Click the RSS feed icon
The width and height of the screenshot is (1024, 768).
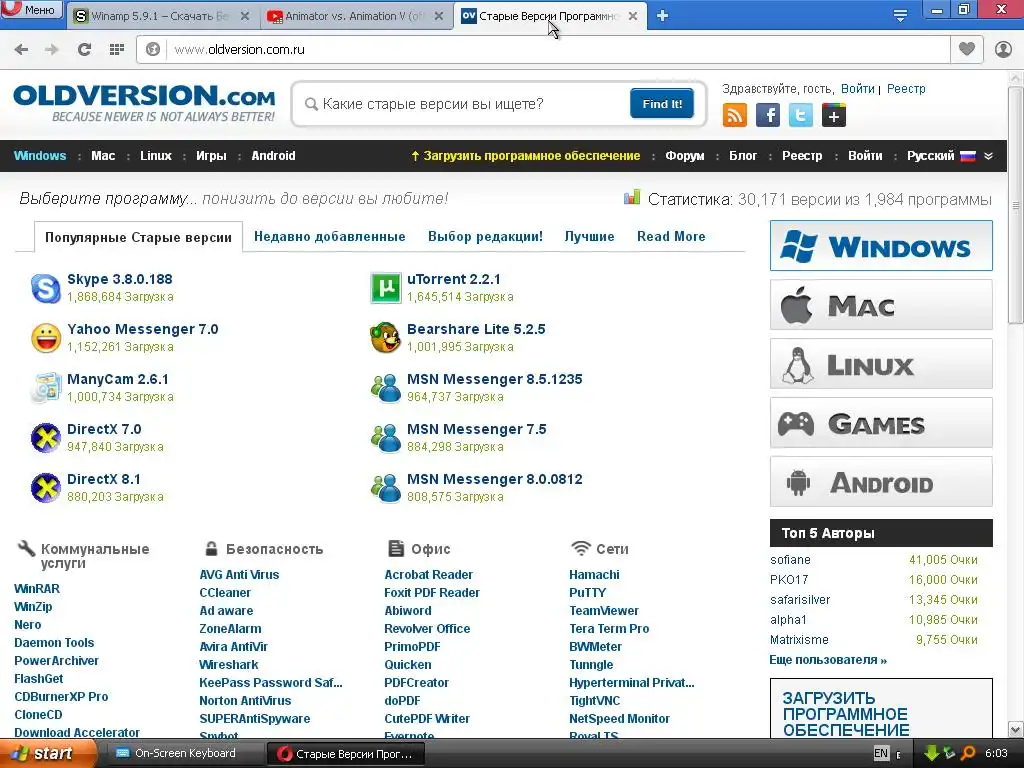tap(735, 116)
